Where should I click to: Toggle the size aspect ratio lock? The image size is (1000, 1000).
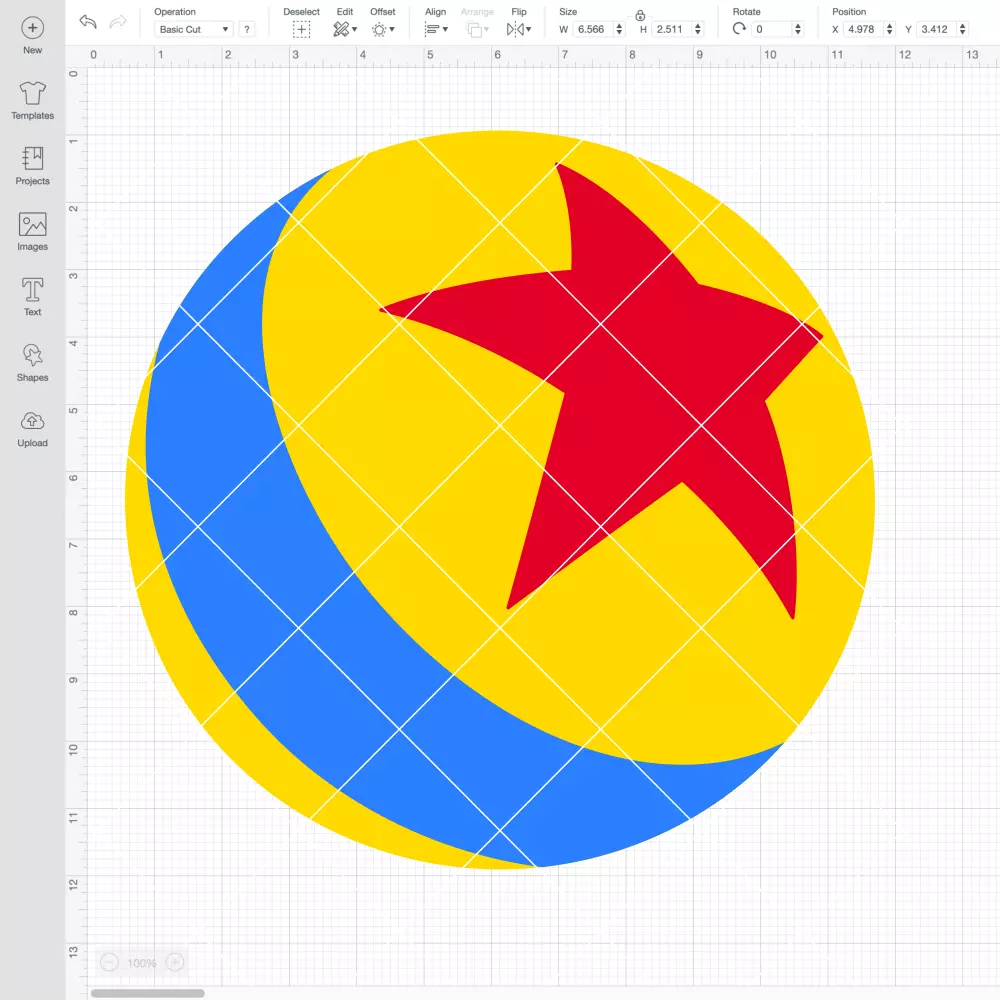[640, 16]
